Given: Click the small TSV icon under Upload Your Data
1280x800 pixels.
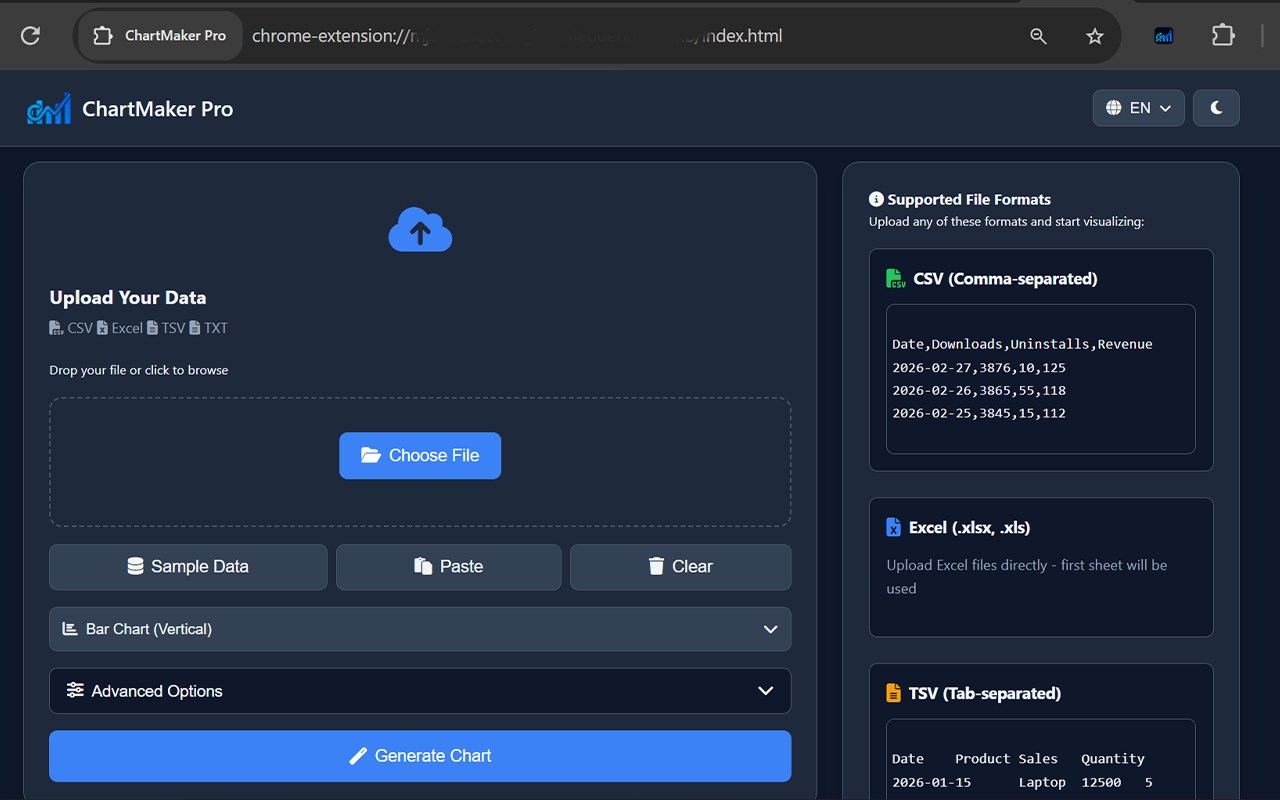Looking at the screenshot, I should point(152,328).
